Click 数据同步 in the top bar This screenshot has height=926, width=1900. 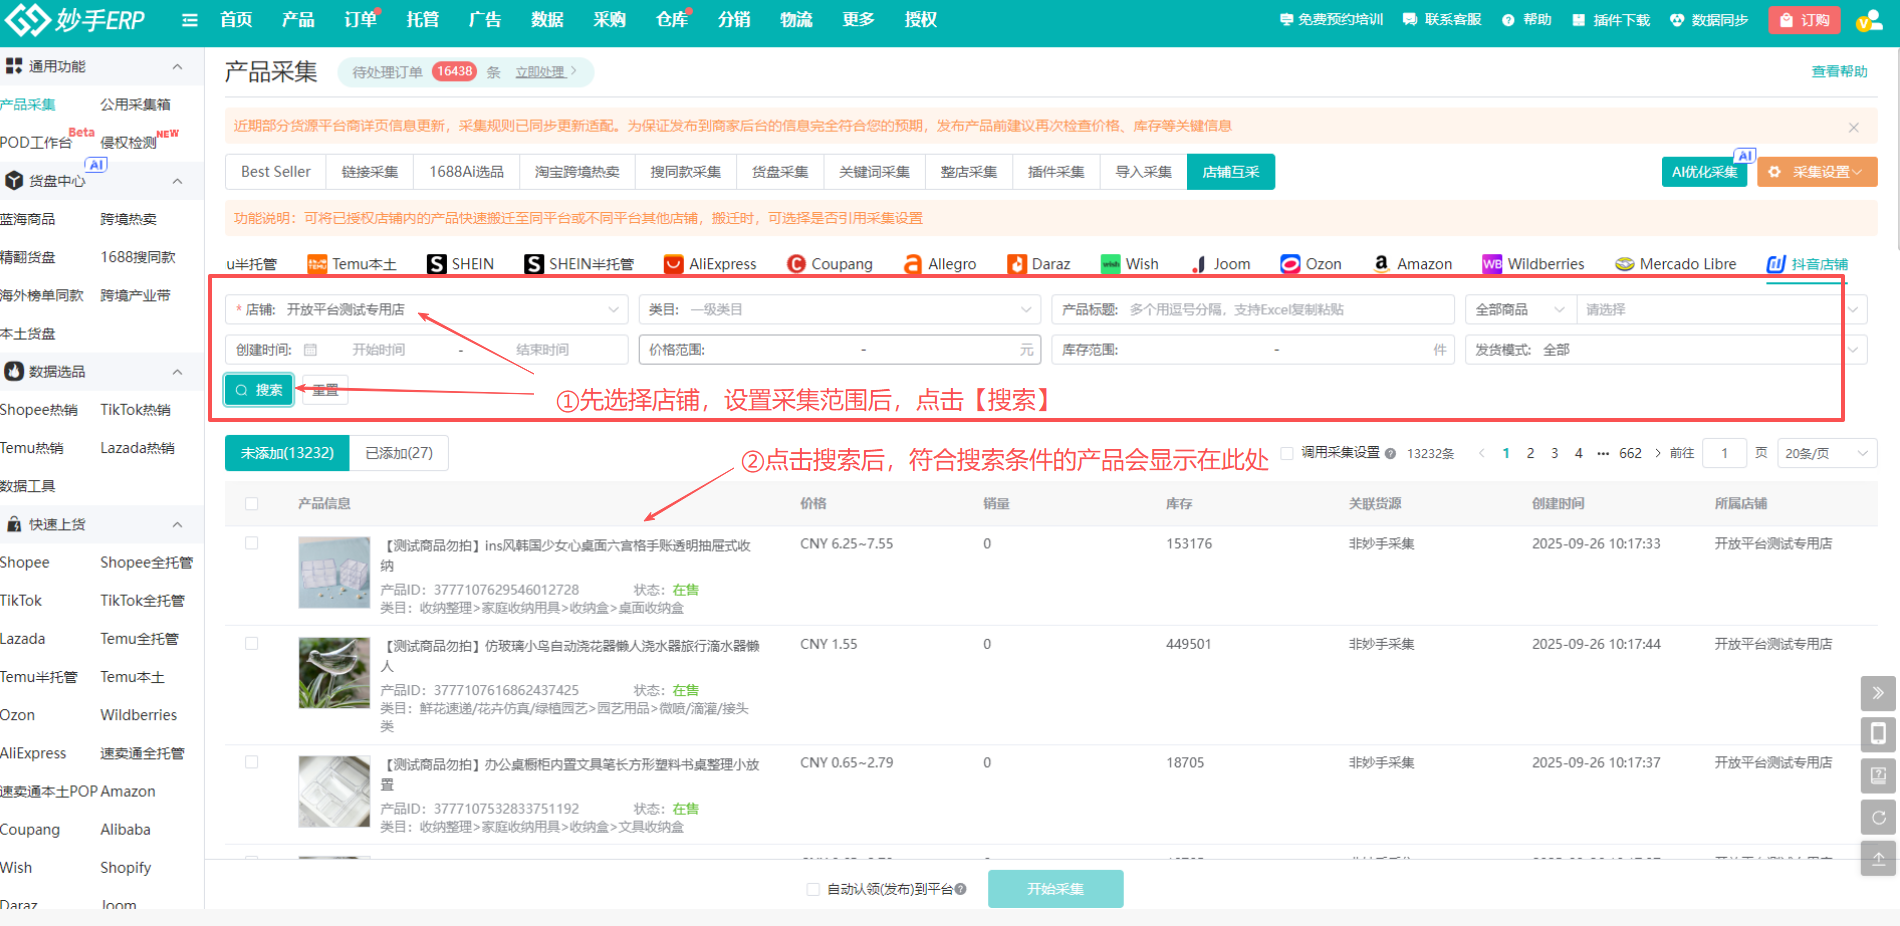[1709, 20]
